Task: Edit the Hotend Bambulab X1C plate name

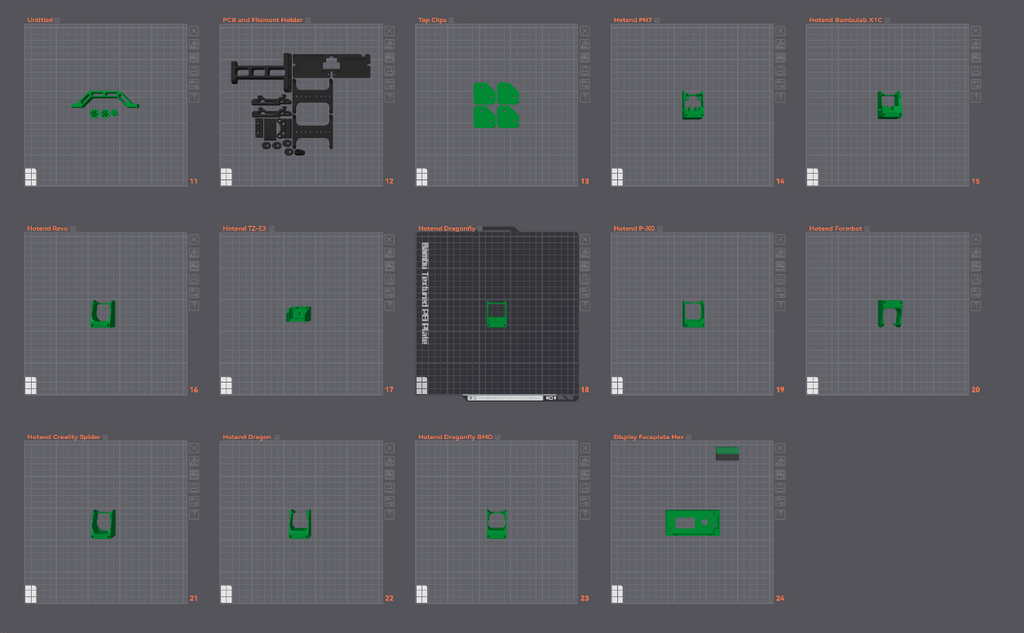Action: coord(887,20)
